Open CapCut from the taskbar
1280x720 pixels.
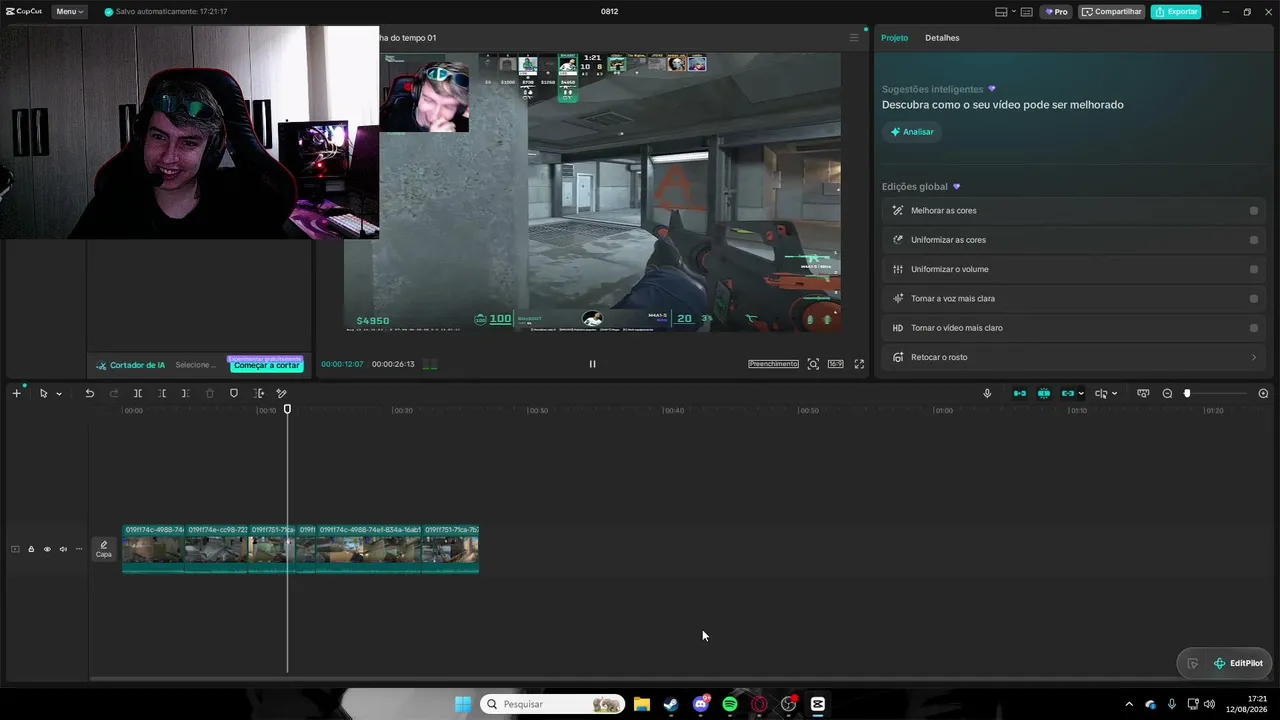[818, 704]
